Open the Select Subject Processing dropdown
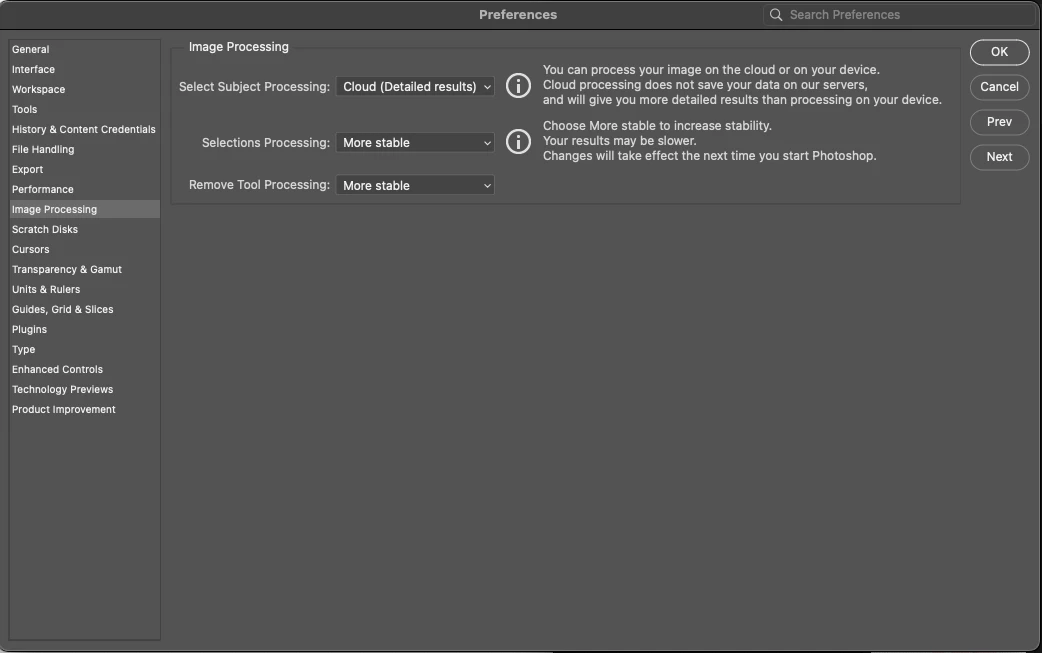Image resolution: width=1042 pixels, height=653 pixels. point(415,86)
